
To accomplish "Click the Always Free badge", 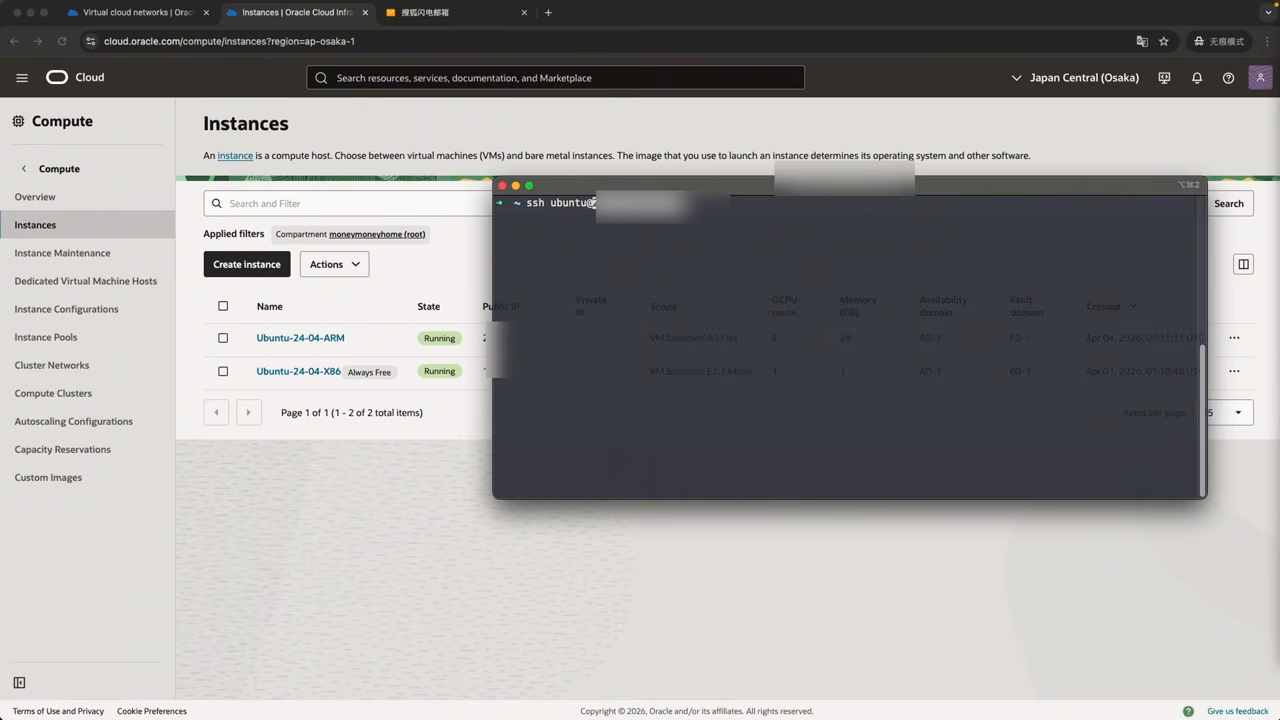I will [369, 372].
